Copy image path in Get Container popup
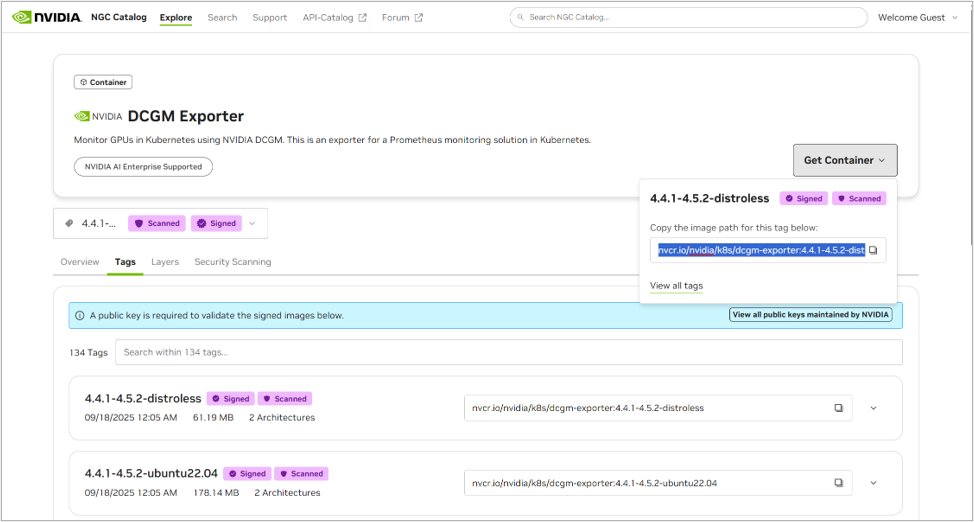This screenshot has height=522, width=974. [x=872, y=250]
